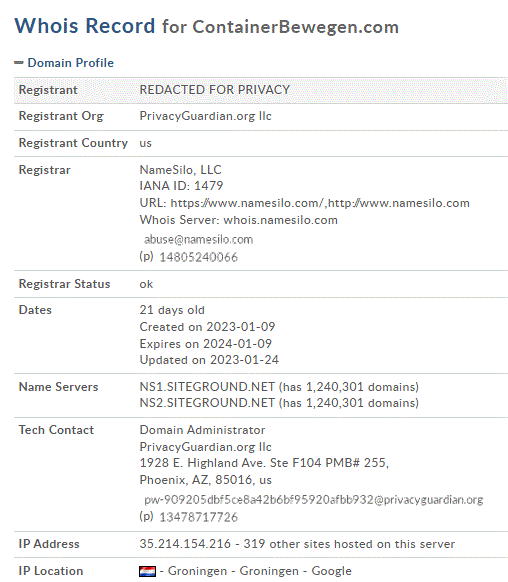Image resolution: width=508 pixels, height=582 pixels.
Task: Click the privacyguardian.org tech contact email
Action: 314,500
